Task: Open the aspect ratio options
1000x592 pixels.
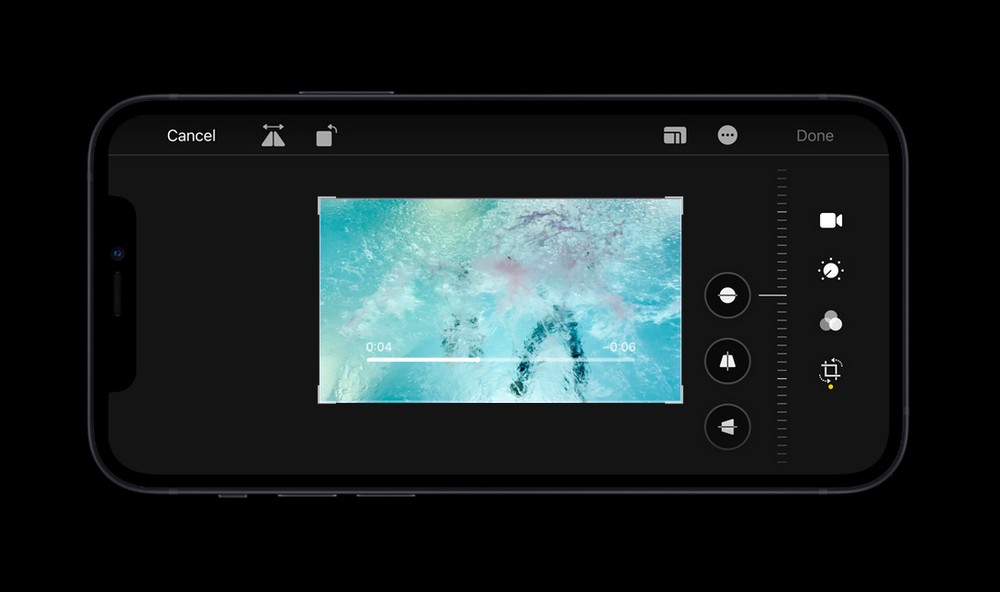Action: tap(675, 136)
